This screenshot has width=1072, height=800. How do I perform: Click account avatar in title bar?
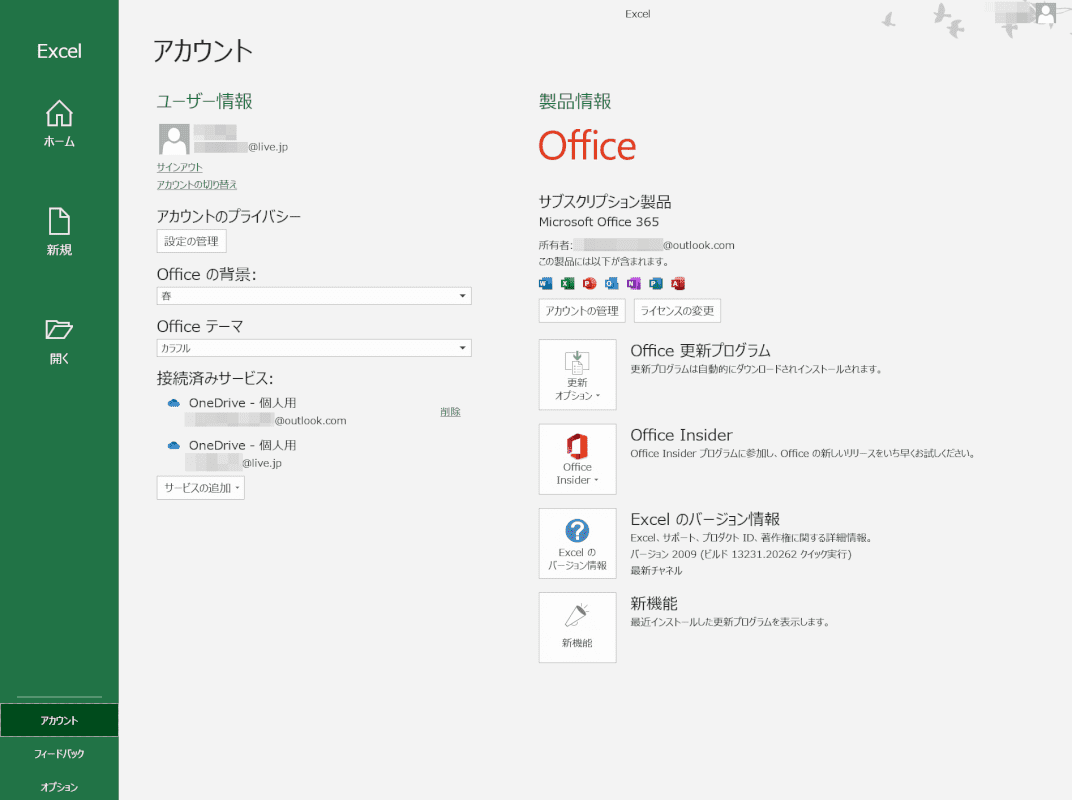[x=1045, y=13]
